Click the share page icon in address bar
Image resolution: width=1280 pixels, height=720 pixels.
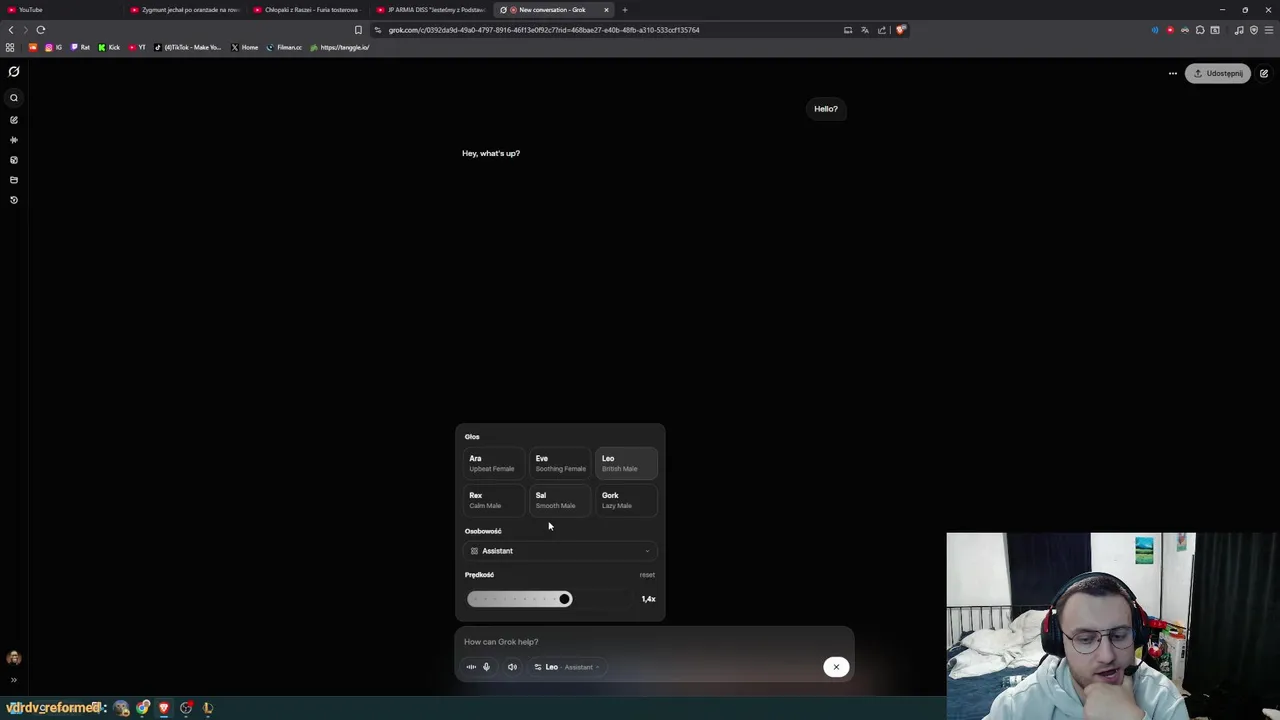click(x=882, y=30)
